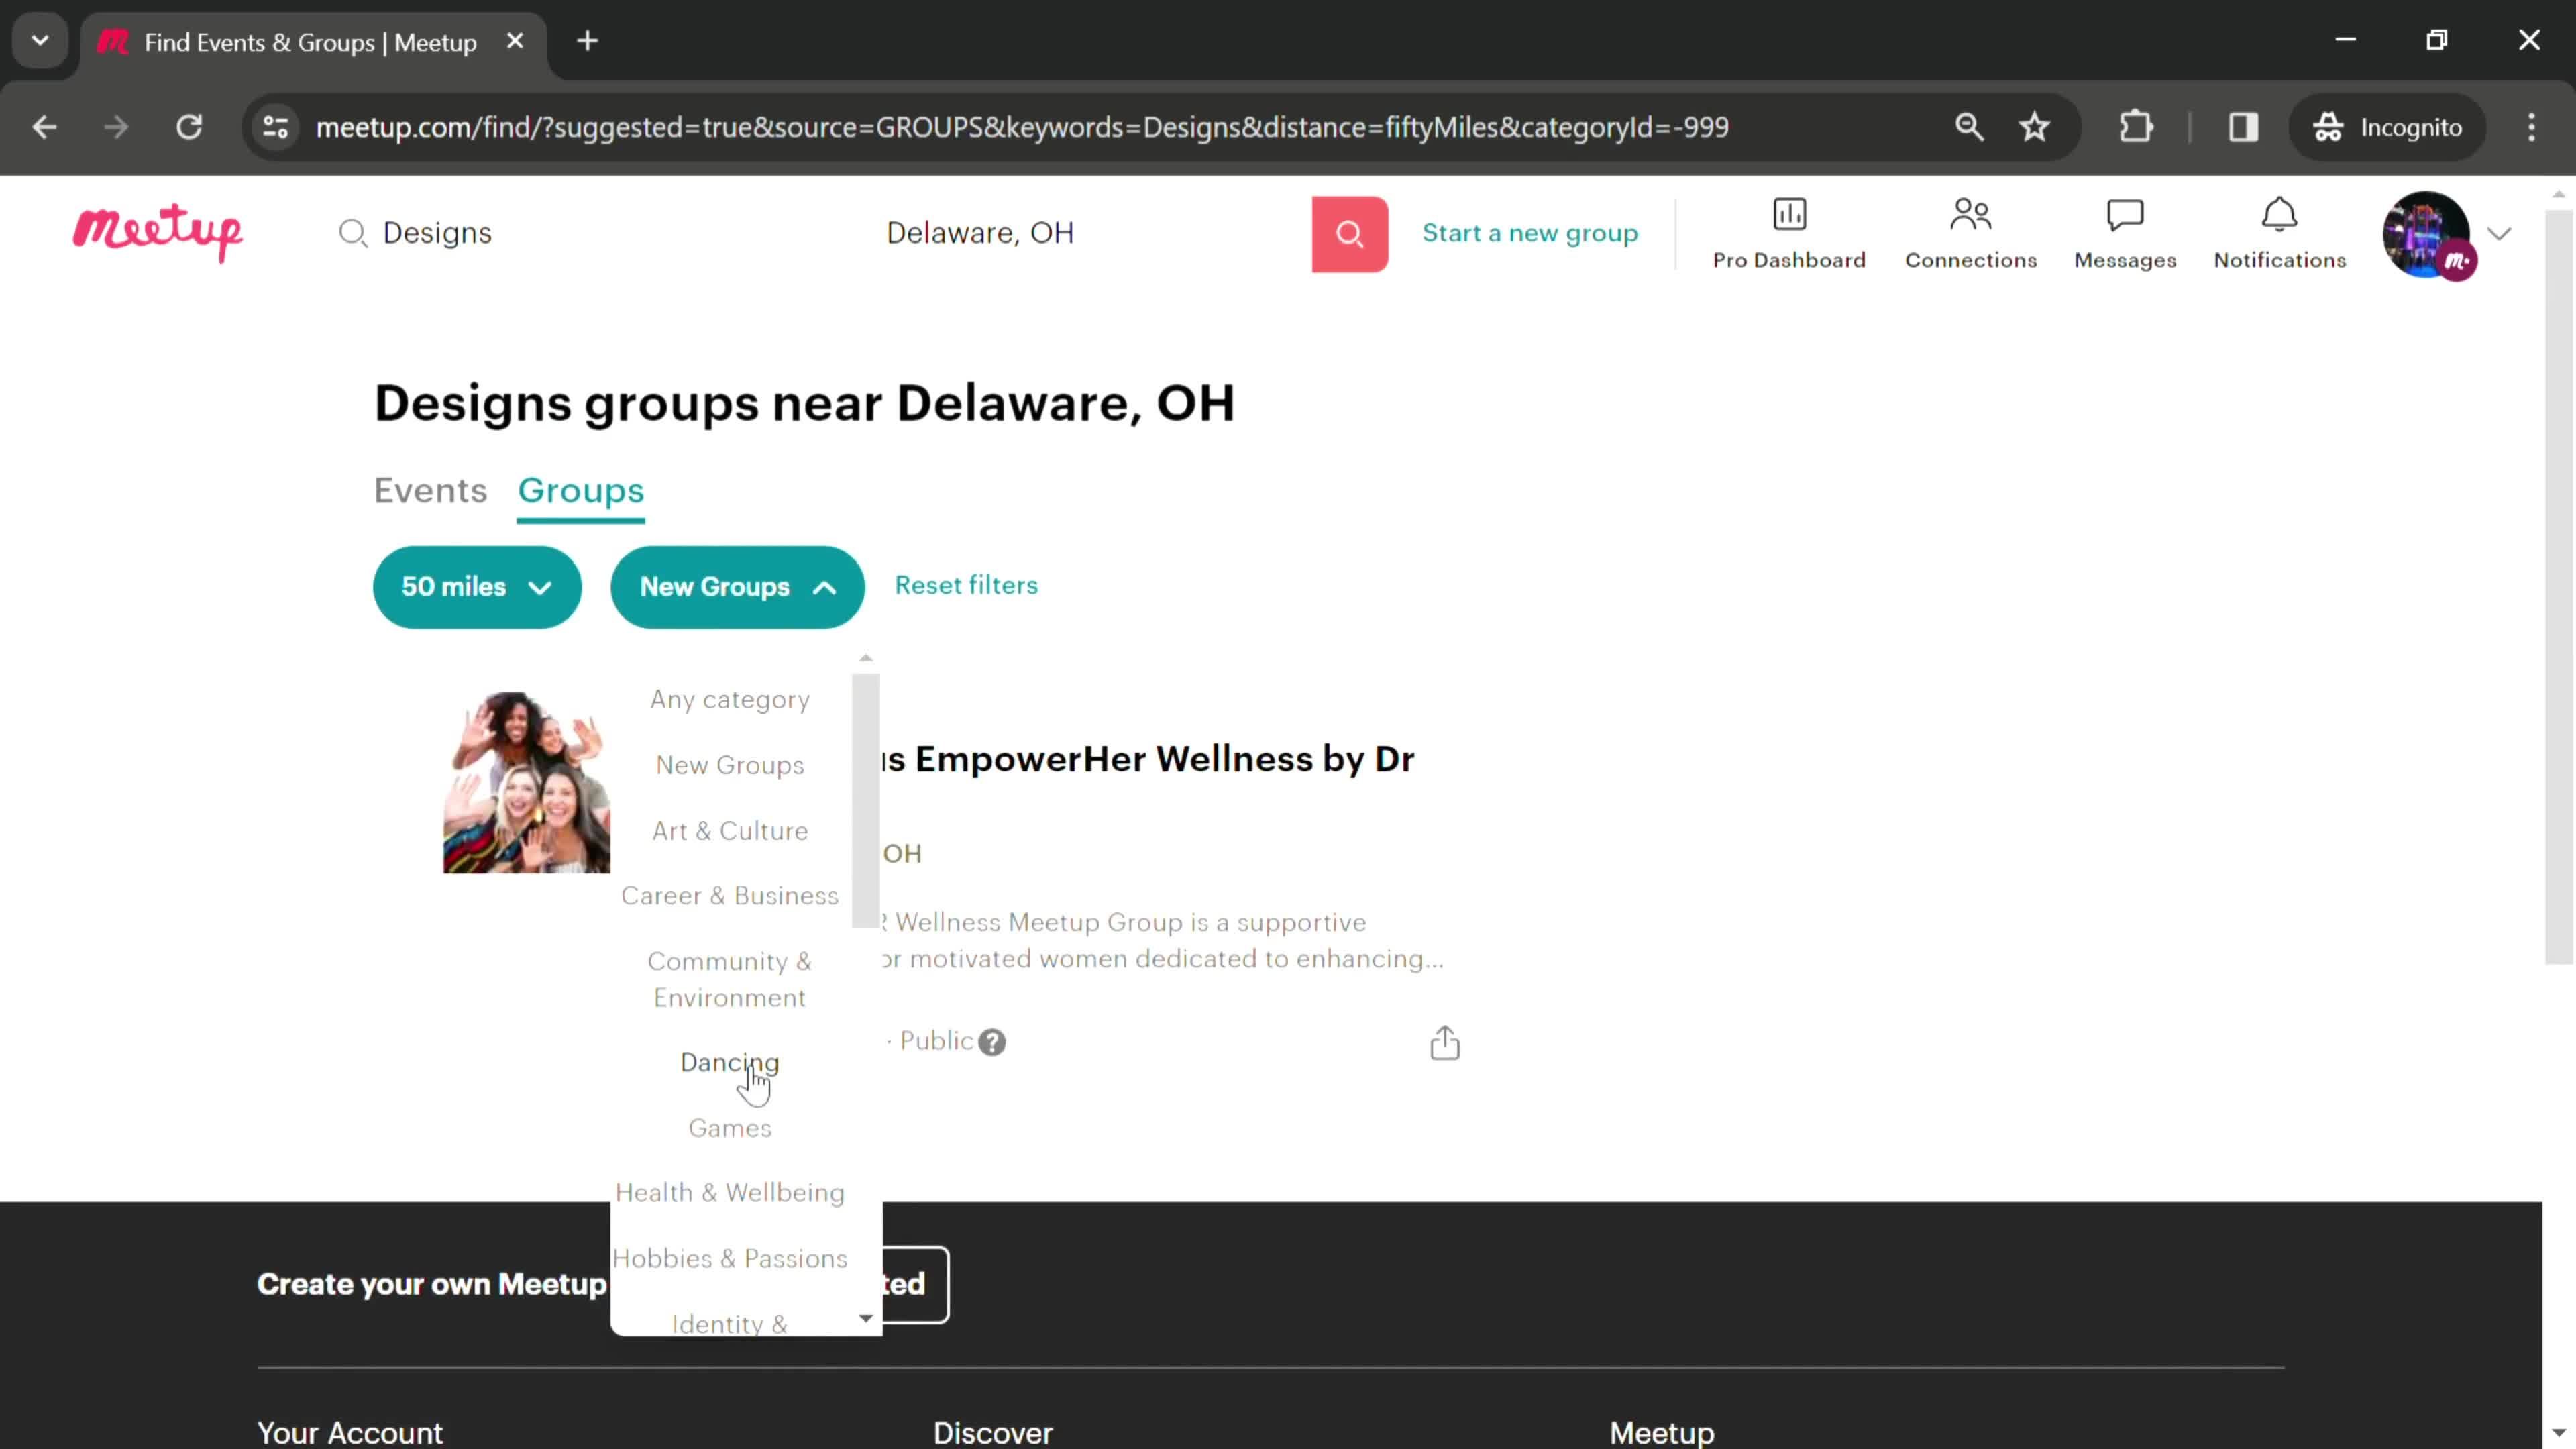Go forward in browser history

(116, 127)
